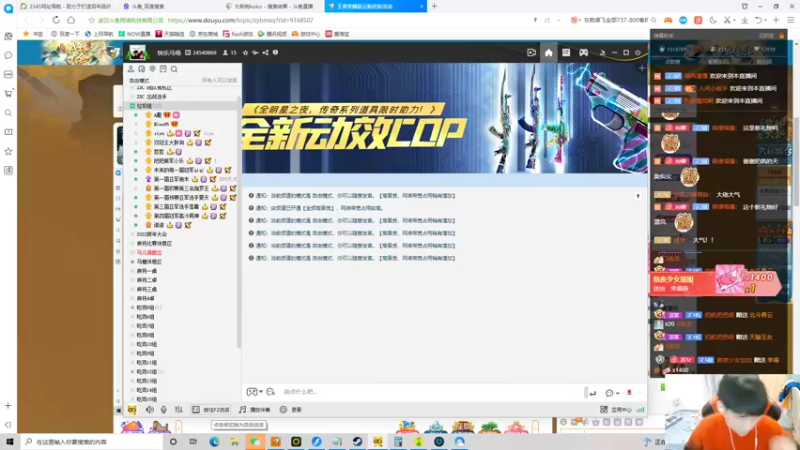Open the bulletin board icon above the channel tree
Image resolution: width=800 pixels, height=450 pixels.
point(163,69)
